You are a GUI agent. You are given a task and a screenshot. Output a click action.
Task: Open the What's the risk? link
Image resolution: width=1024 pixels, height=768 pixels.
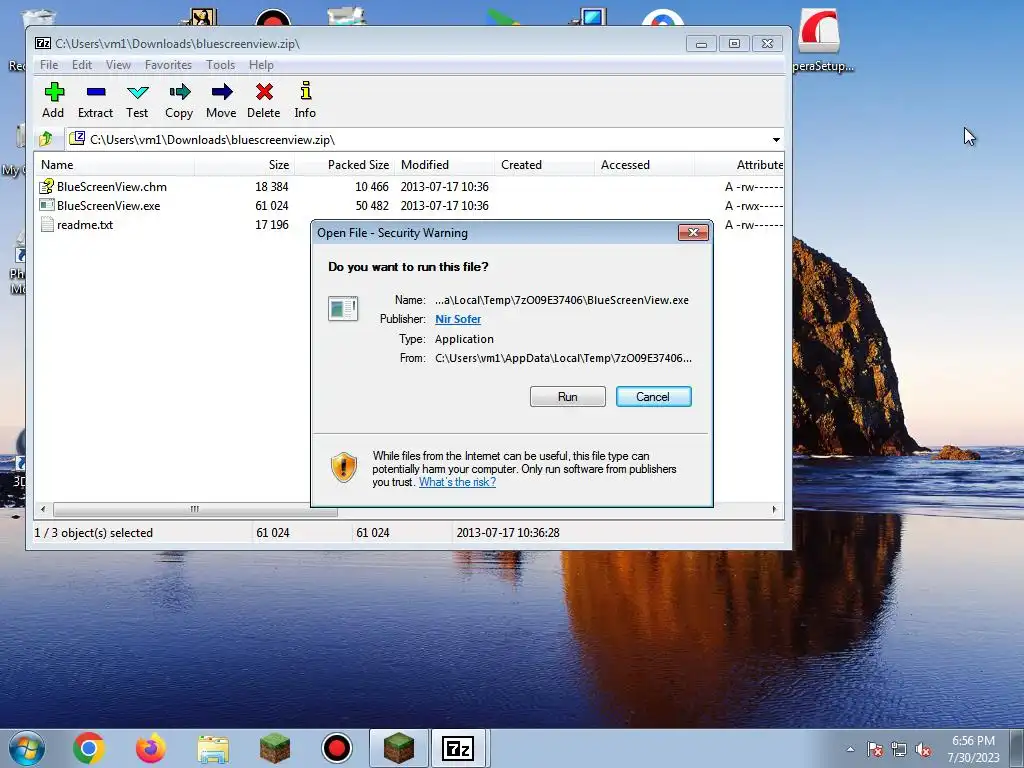[457, 482]
